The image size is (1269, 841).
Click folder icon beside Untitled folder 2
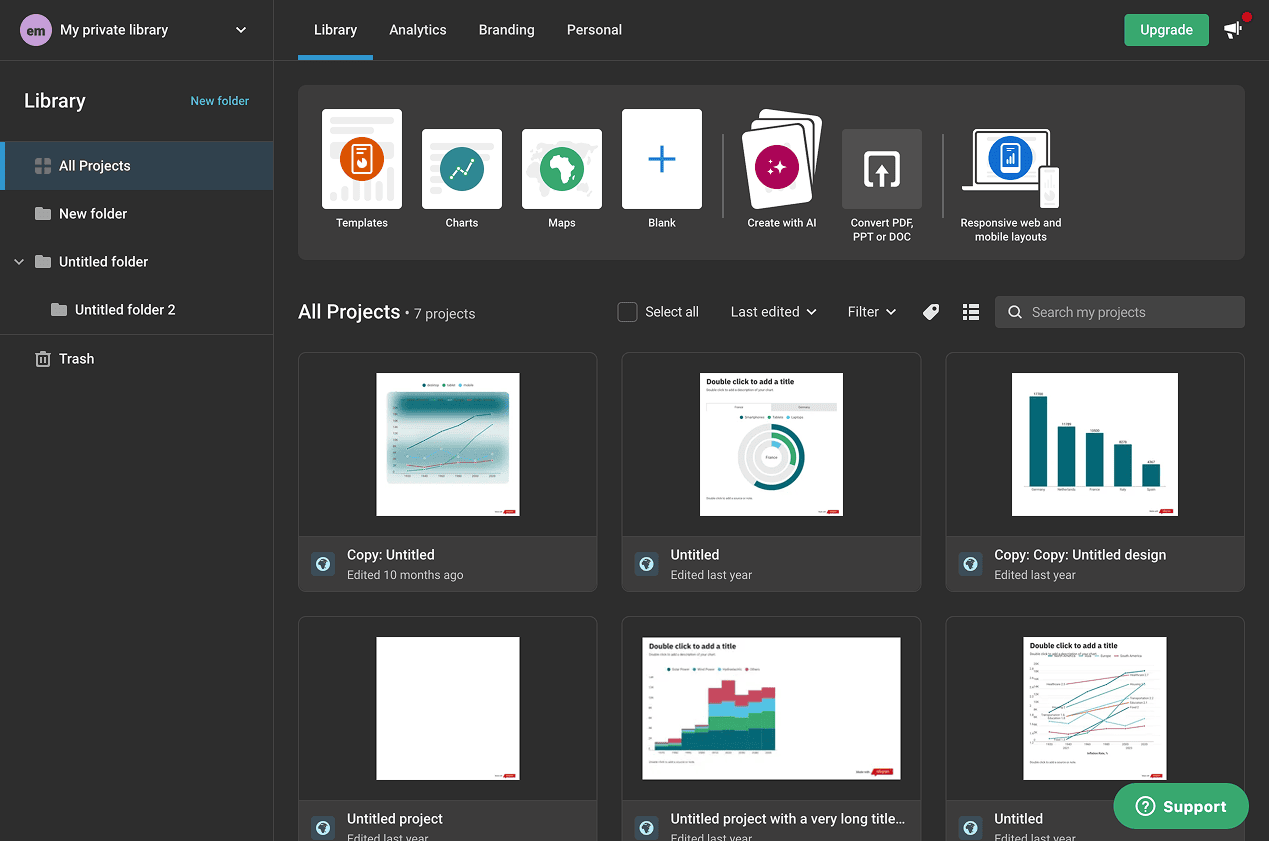(59, 310)
